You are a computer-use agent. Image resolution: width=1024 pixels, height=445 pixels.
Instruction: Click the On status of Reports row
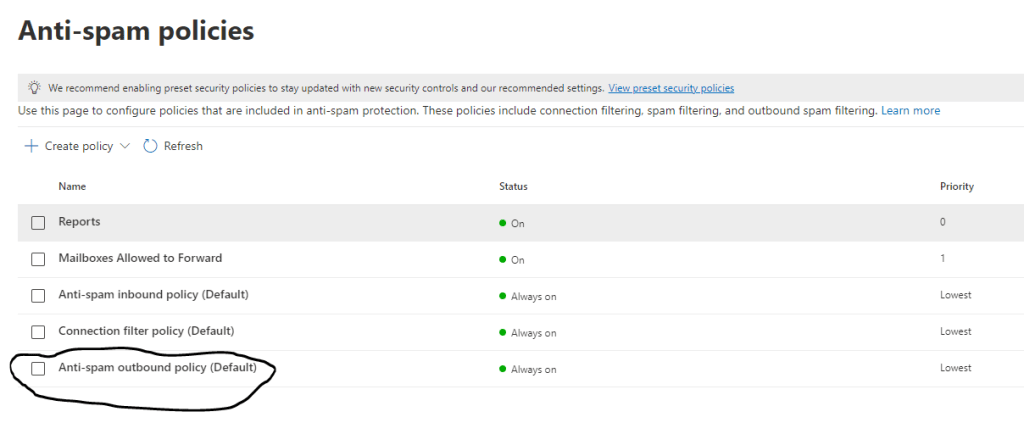point(512,223)
